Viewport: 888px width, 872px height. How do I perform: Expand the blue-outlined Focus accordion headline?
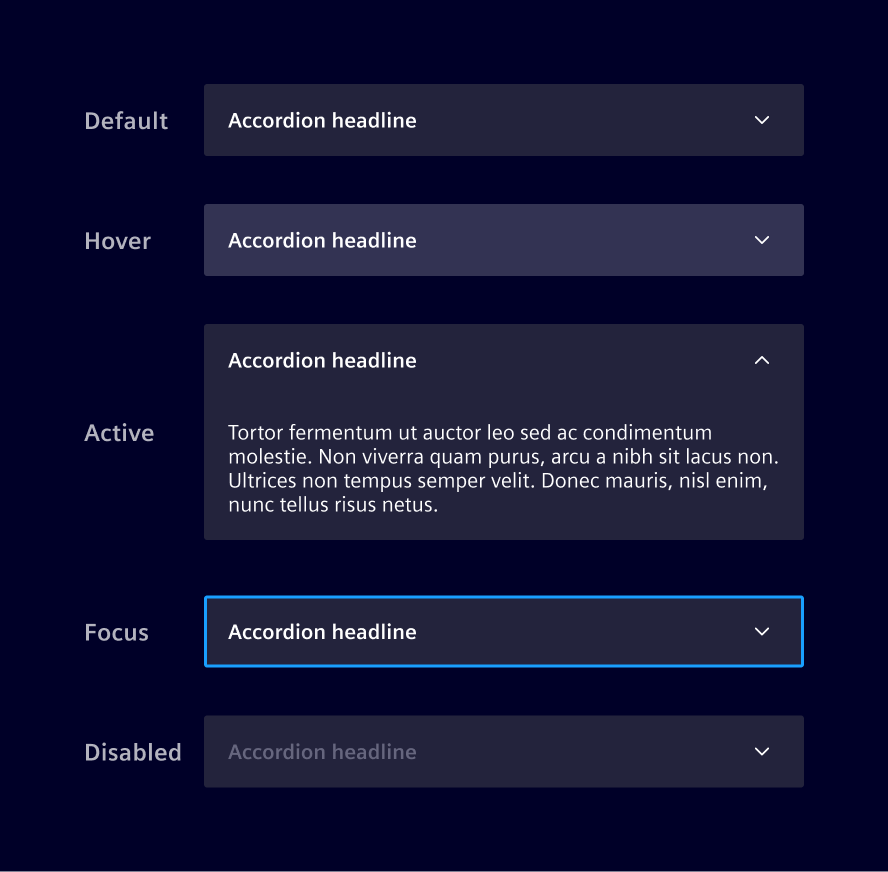[322, 632]
